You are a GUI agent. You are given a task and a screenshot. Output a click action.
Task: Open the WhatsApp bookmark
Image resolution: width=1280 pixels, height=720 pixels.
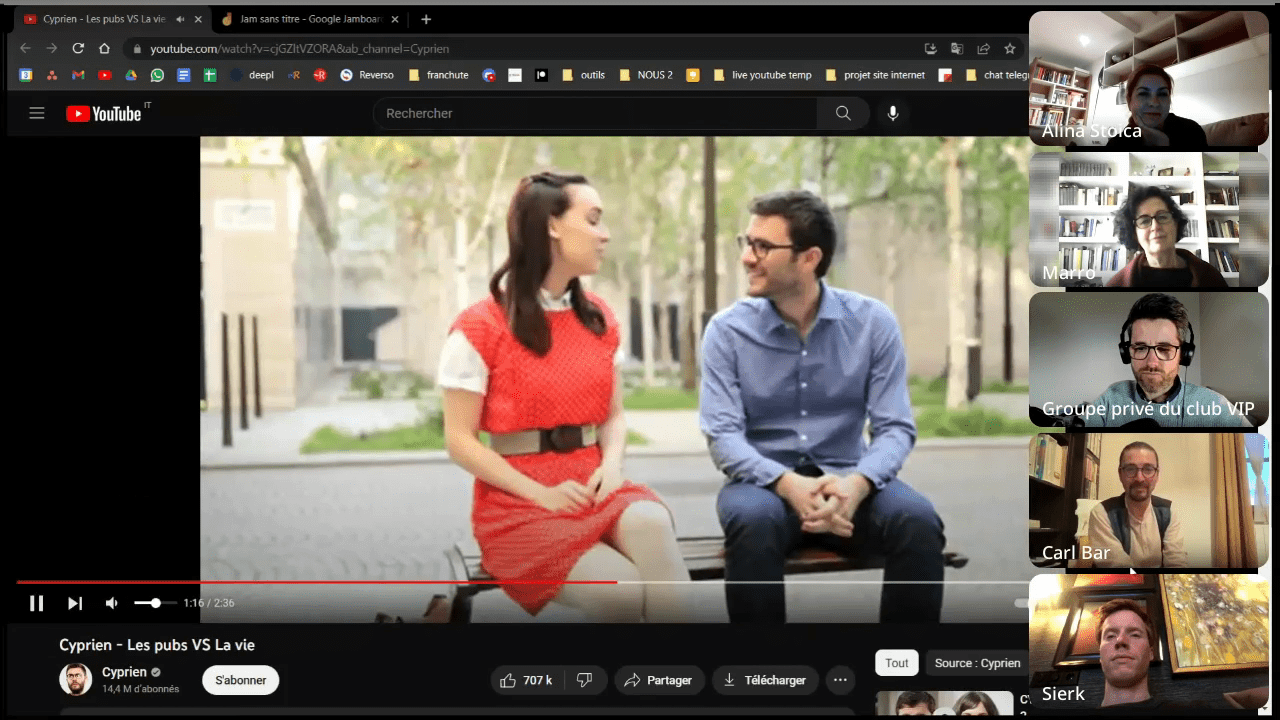pyautogui.click(x=157, y=75)
